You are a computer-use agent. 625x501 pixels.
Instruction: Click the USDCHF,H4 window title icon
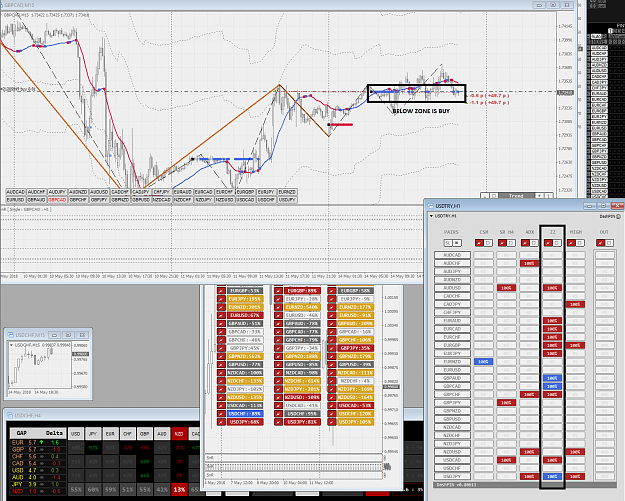click(x=10, y=415)
